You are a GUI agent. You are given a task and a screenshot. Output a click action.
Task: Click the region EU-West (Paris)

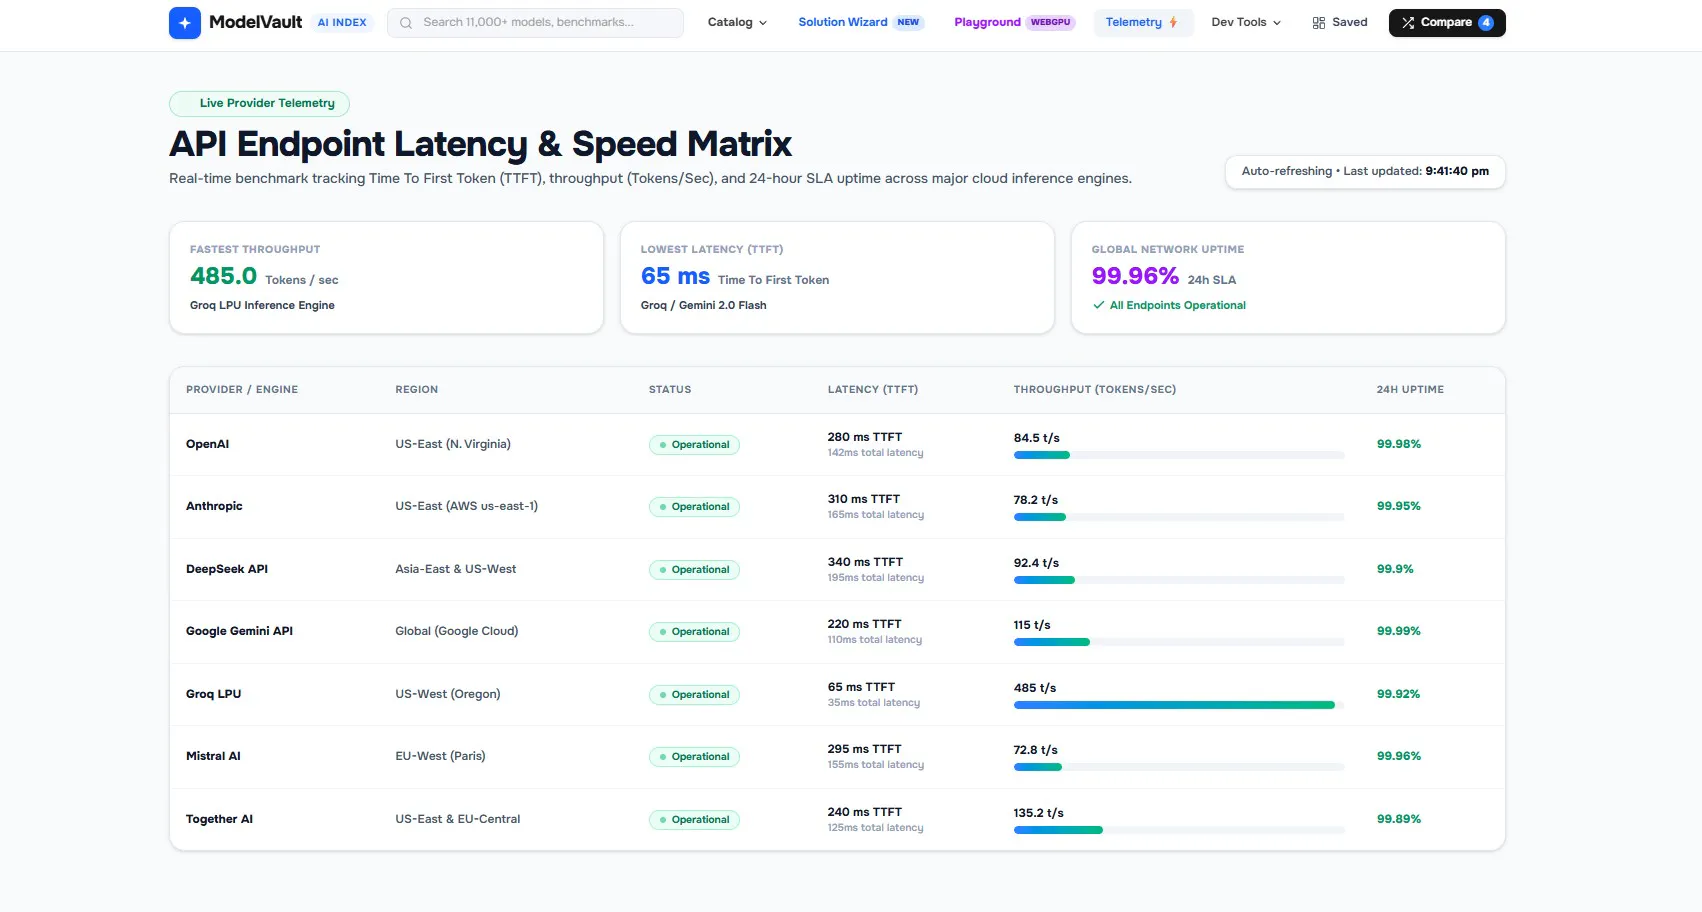coord(440,756)
